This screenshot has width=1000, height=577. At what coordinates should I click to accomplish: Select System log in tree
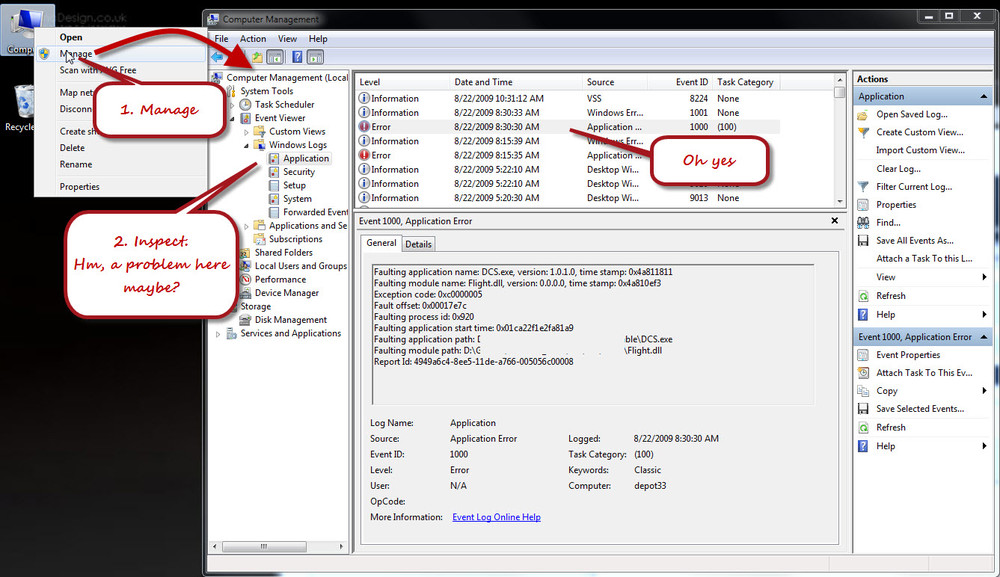click(297, 198)
